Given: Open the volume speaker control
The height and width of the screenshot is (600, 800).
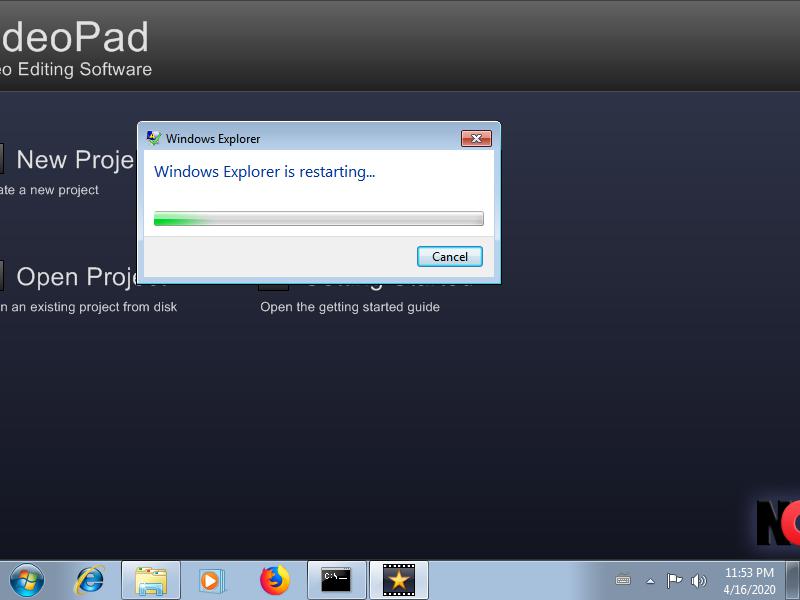Looking at the screenshot, I should click(x=698, y=581).
